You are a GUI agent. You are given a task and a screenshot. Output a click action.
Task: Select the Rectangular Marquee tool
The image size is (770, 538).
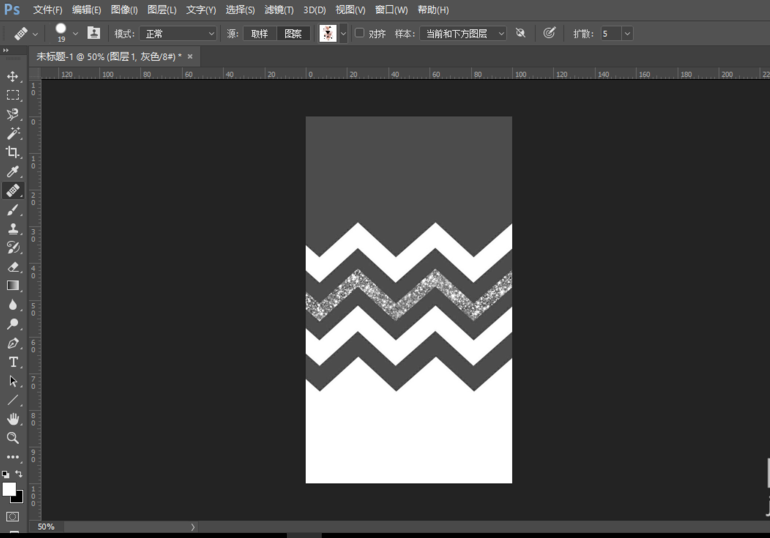tap(13, 95)
